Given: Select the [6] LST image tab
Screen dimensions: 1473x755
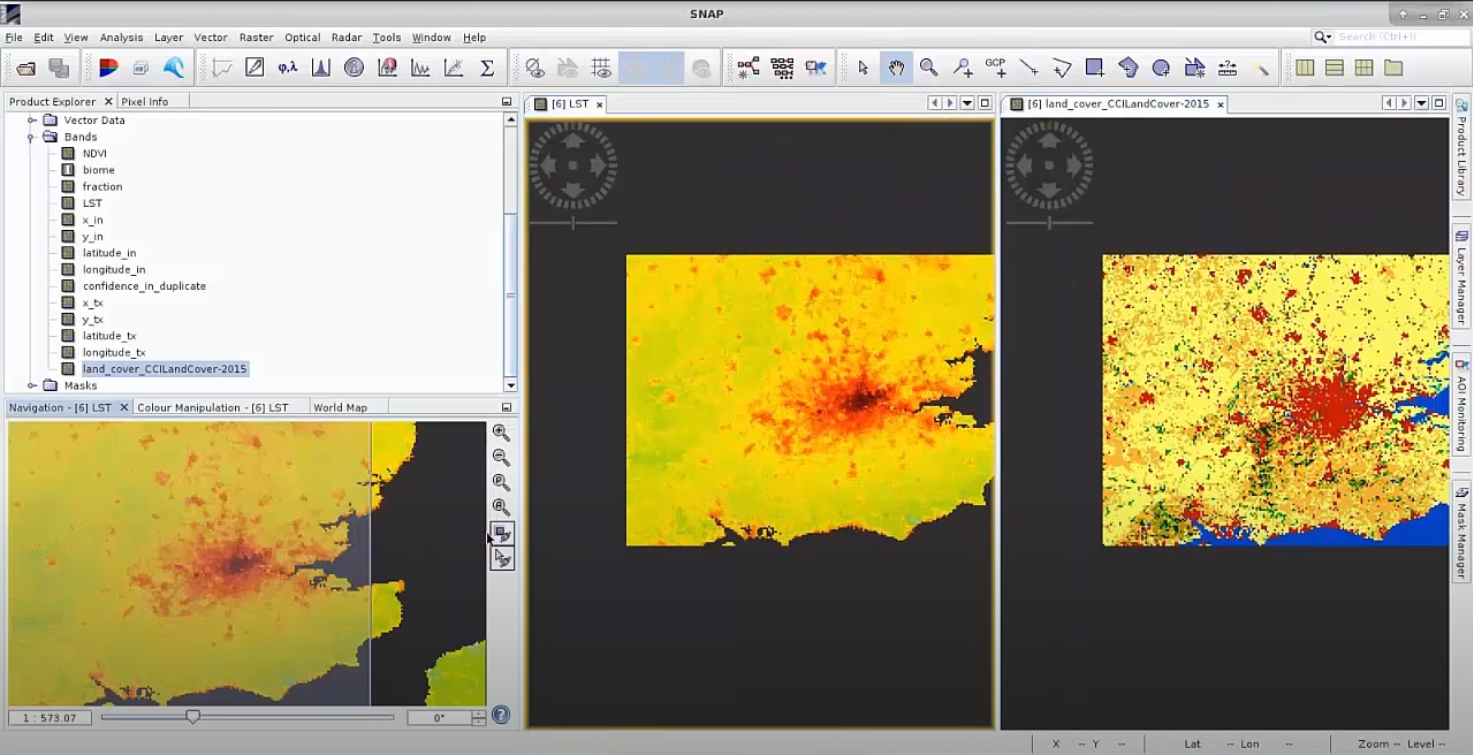Looking at the screenshot, I should coord(569,104).
